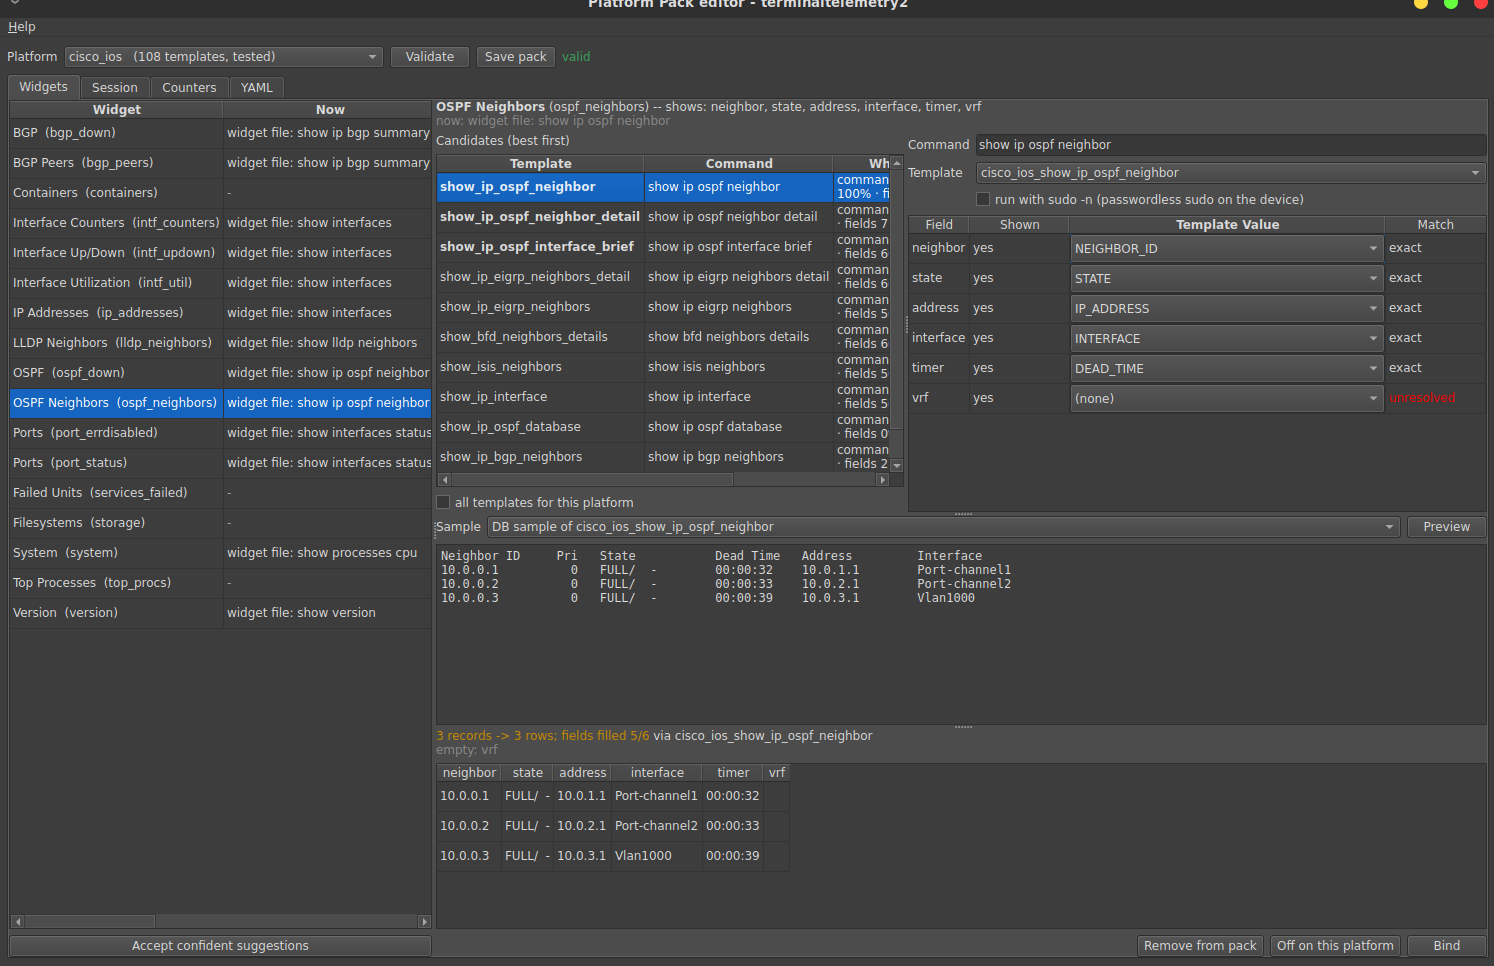Click the widget list horizontal scrollbar thumb
Viewport: 1494px width, 966px height.
tap(90, 922)
